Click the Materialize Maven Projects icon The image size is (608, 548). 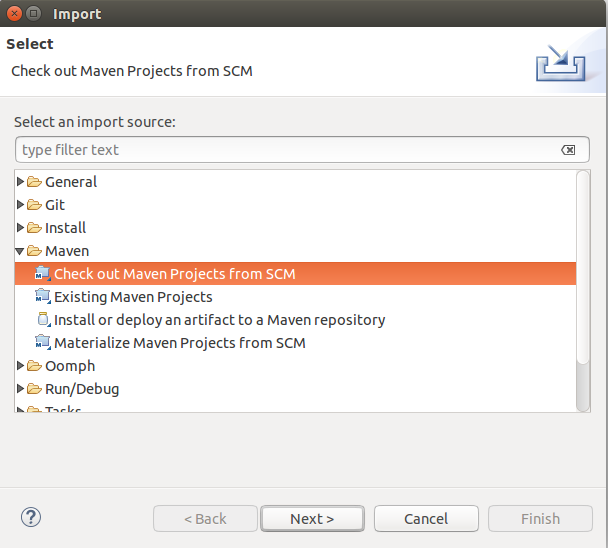click(42, 343)
